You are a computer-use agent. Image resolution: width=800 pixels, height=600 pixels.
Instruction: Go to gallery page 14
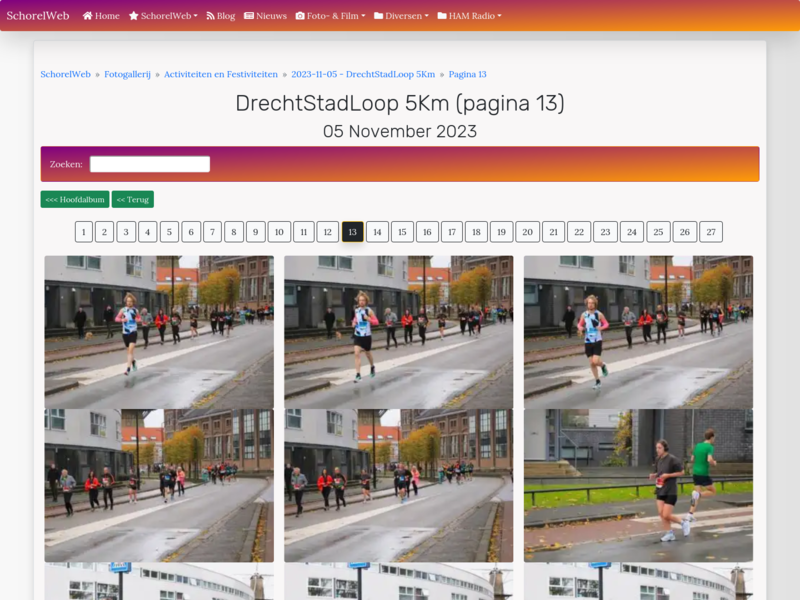click(x=377, y=232)
